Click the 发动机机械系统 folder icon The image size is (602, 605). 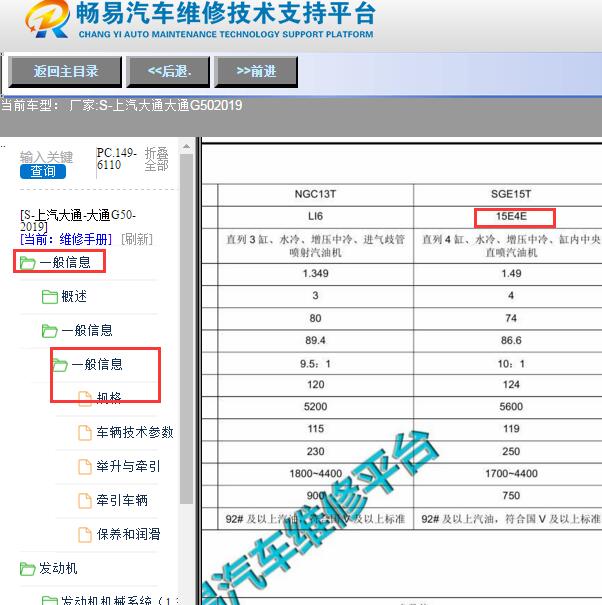(49, 600)
